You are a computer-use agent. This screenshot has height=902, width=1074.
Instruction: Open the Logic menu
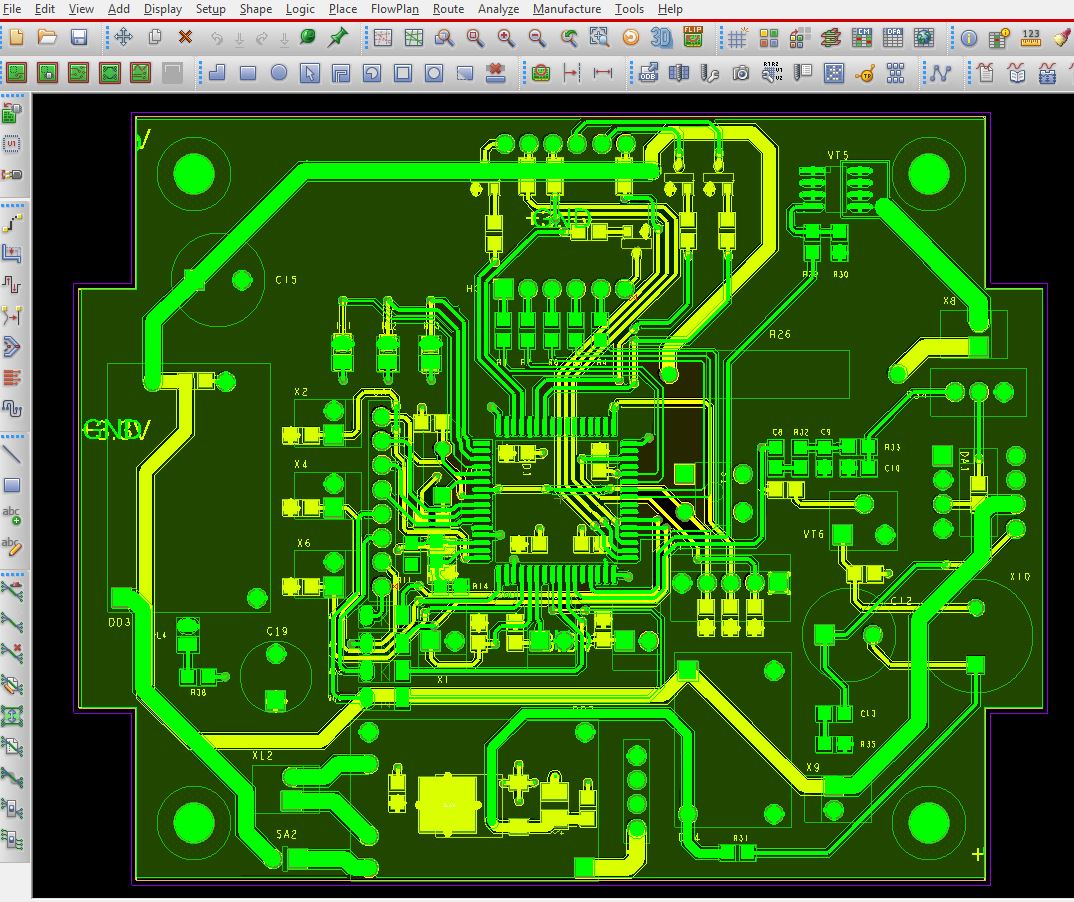click(300, 9)
